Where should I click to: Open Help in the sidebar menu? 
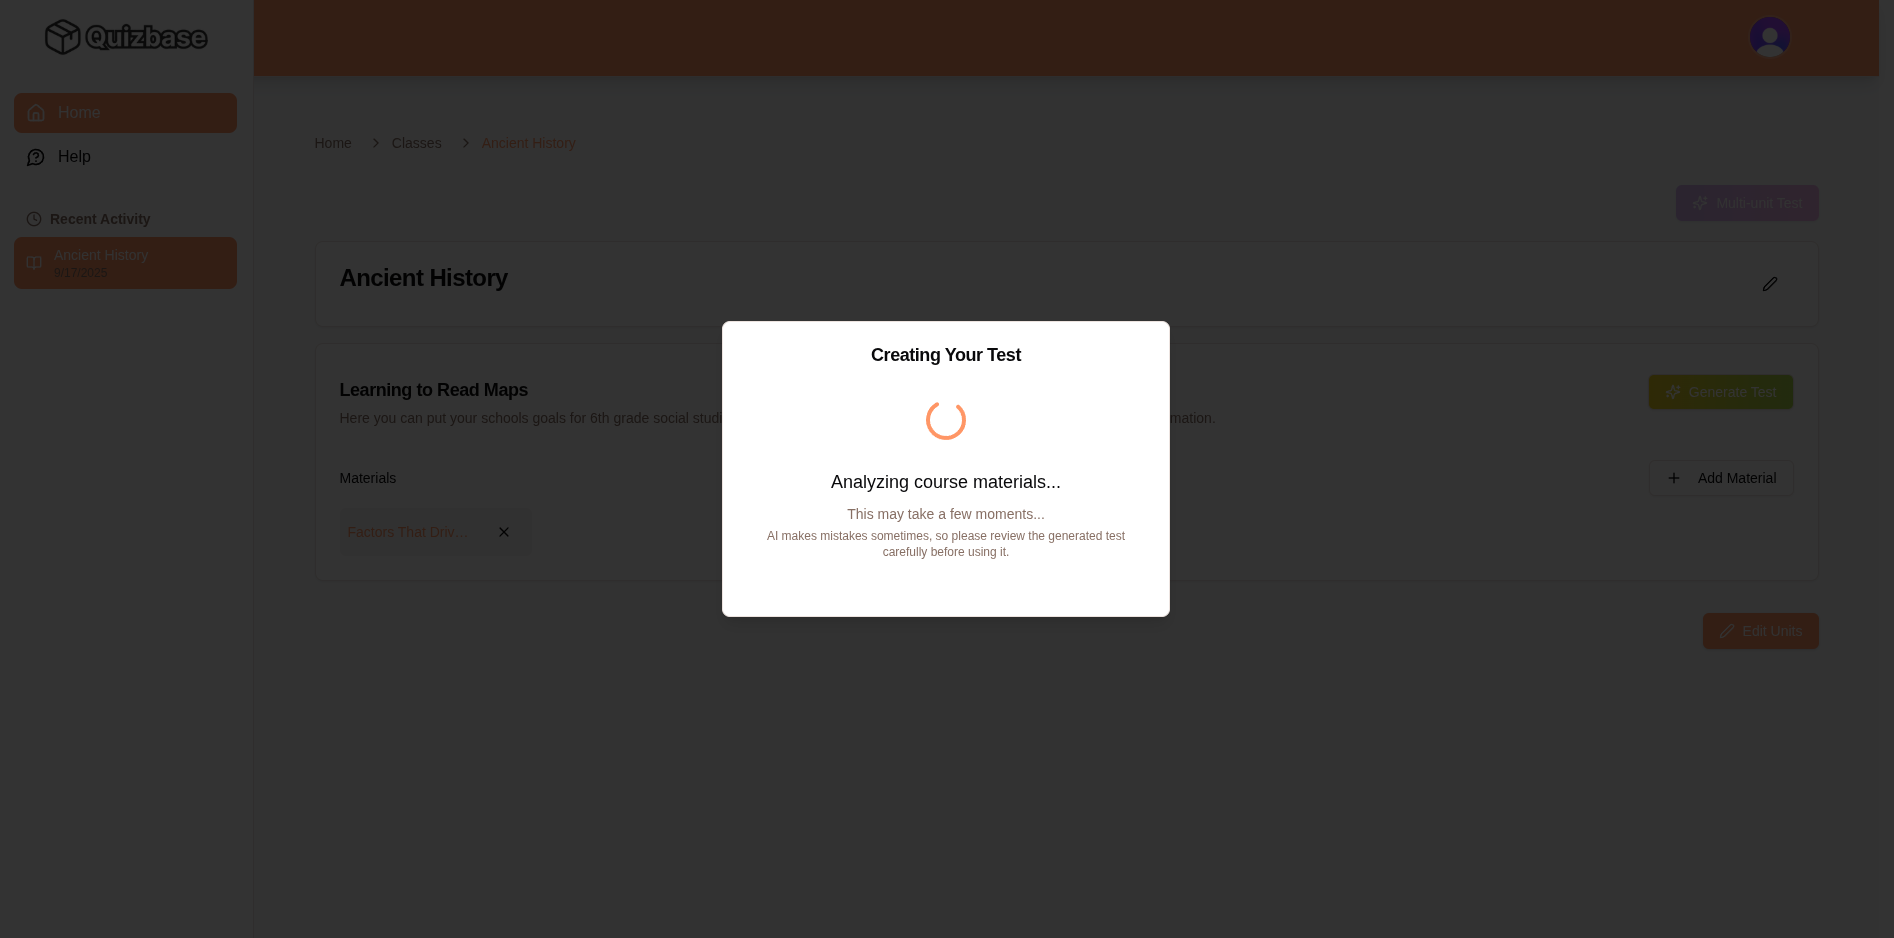[x=74, y=157]
